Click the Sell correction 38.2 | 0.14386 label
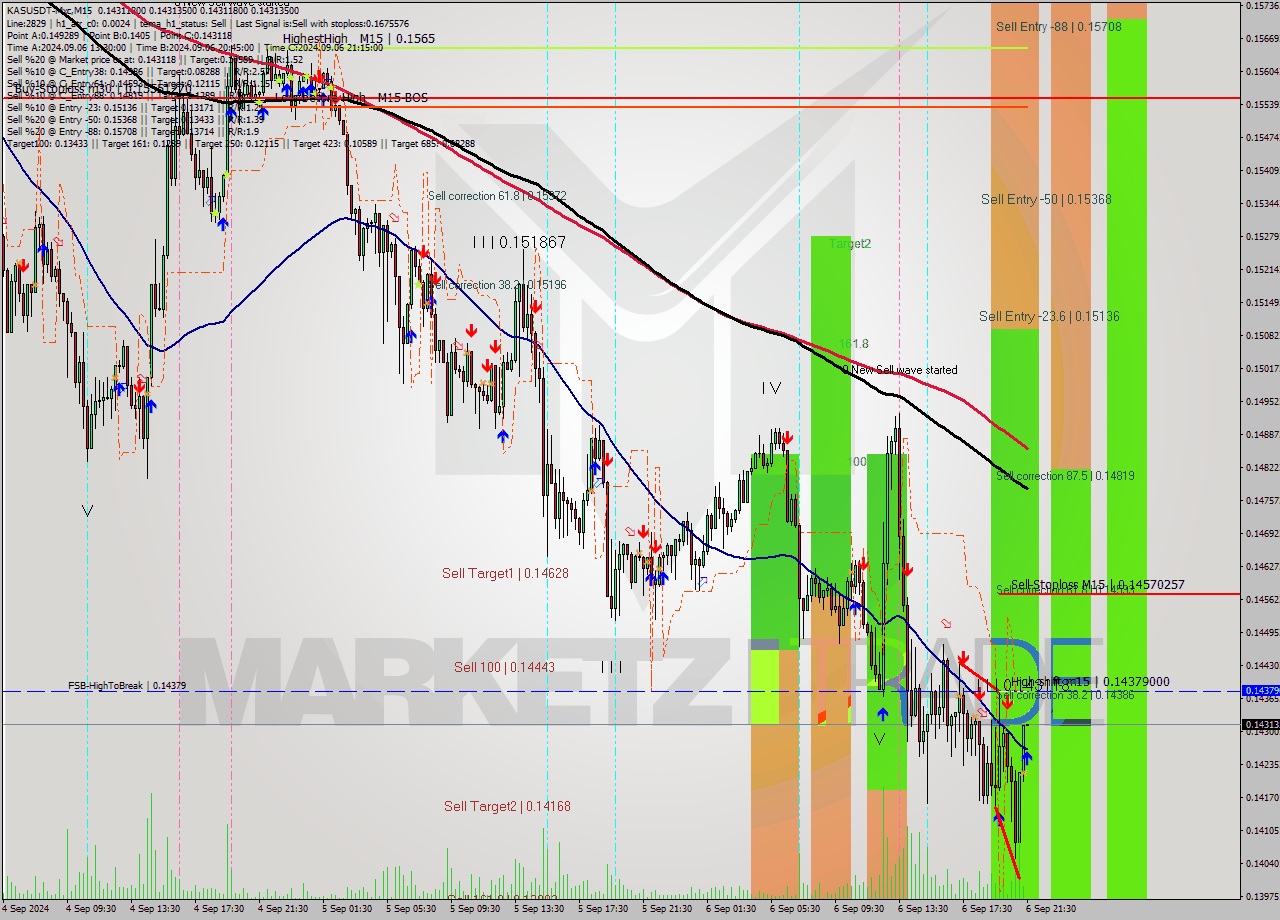Viewport: 1280px width, 920px height. pos(1065,694)
